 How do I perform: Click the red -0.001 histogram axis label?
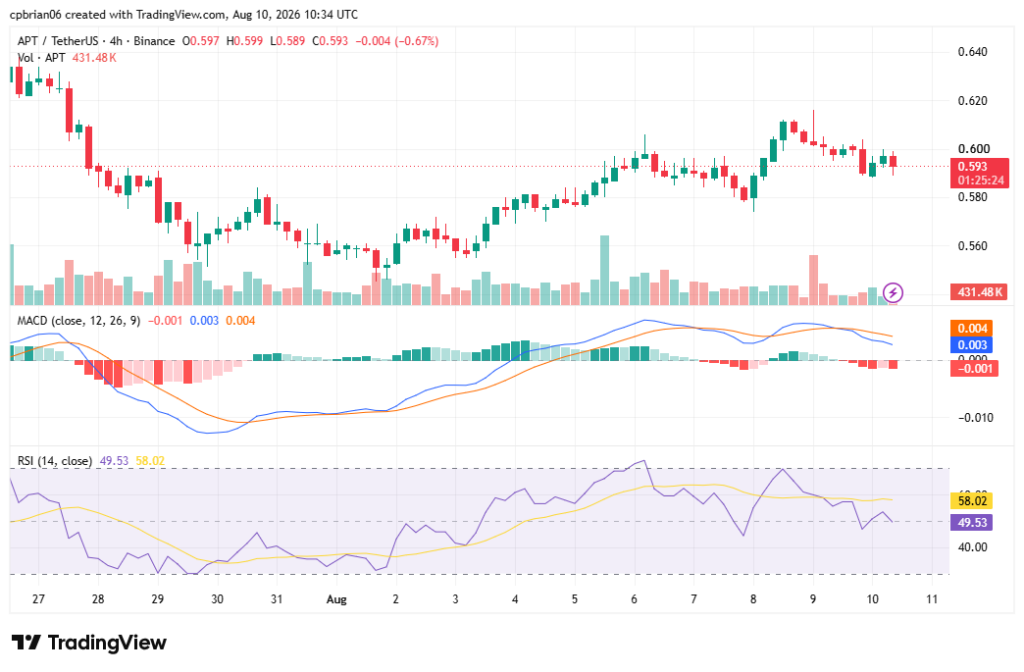coord(974,369)
